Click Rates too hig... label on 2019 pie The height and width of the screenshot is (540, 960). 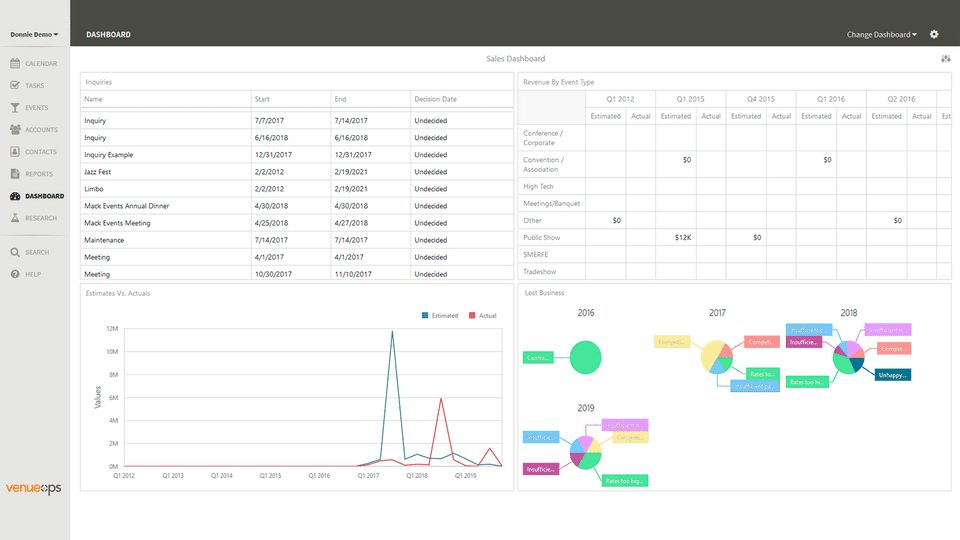tap(625, 481)
